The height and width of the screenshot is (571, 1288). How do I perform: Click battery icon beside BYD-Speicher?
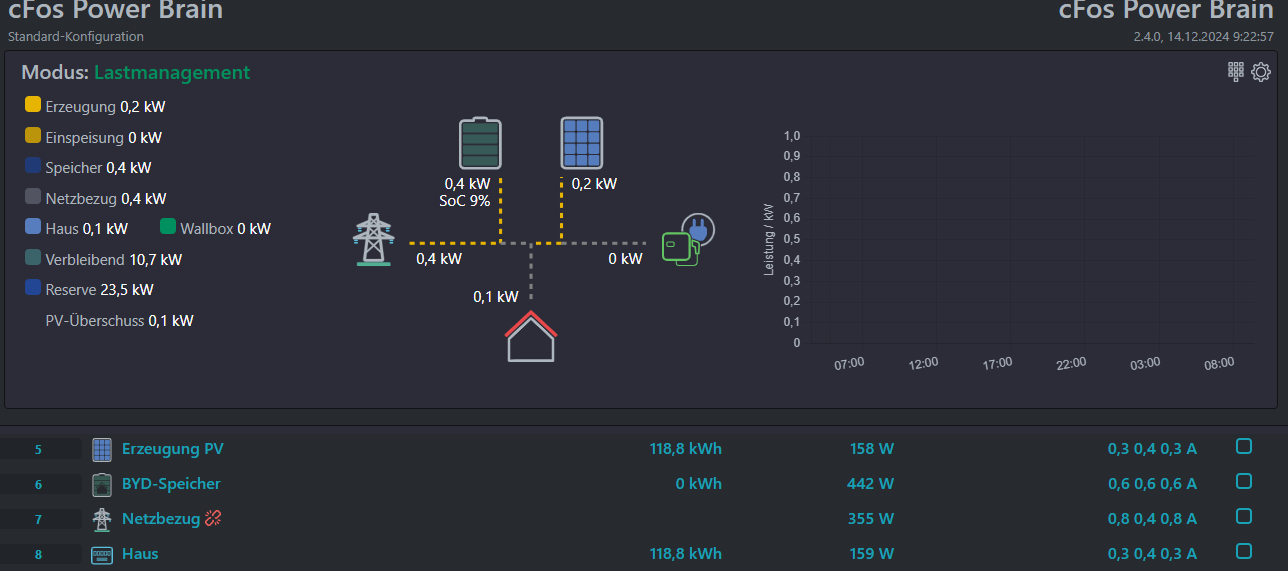coord(102,484)
